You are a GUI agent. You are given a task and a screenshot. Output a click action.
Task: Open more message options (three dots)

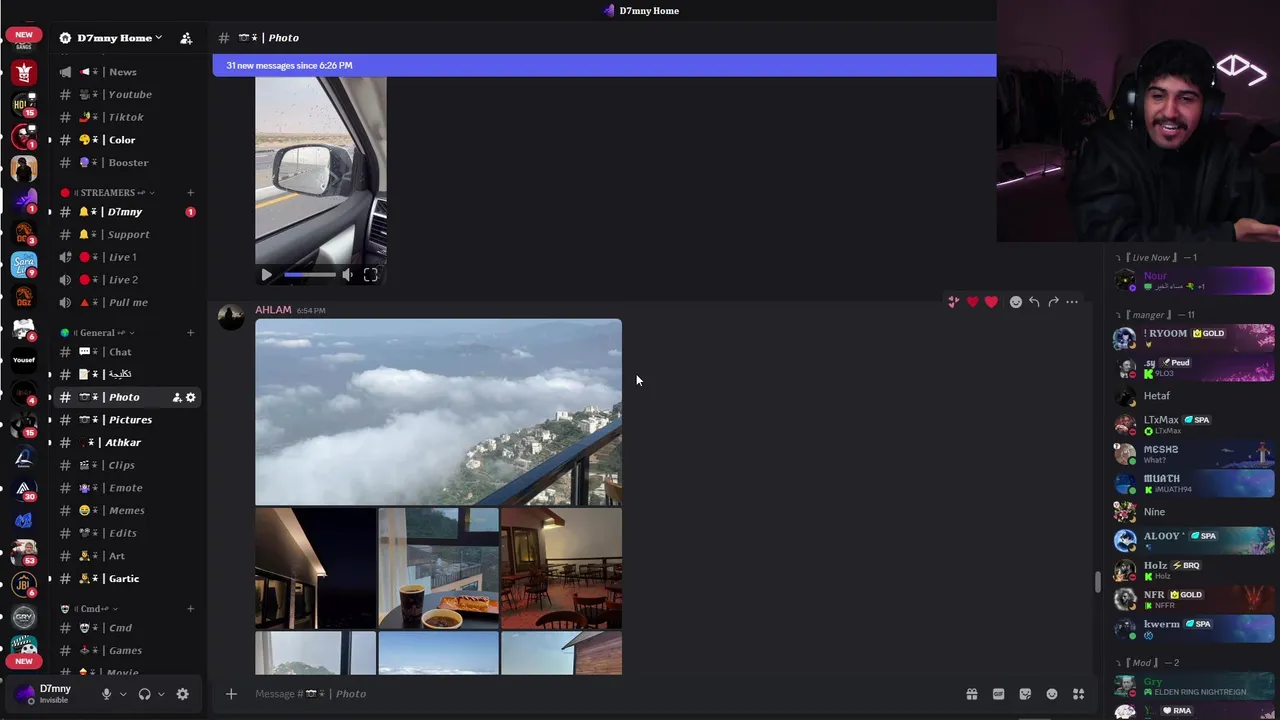point(1072,302)
